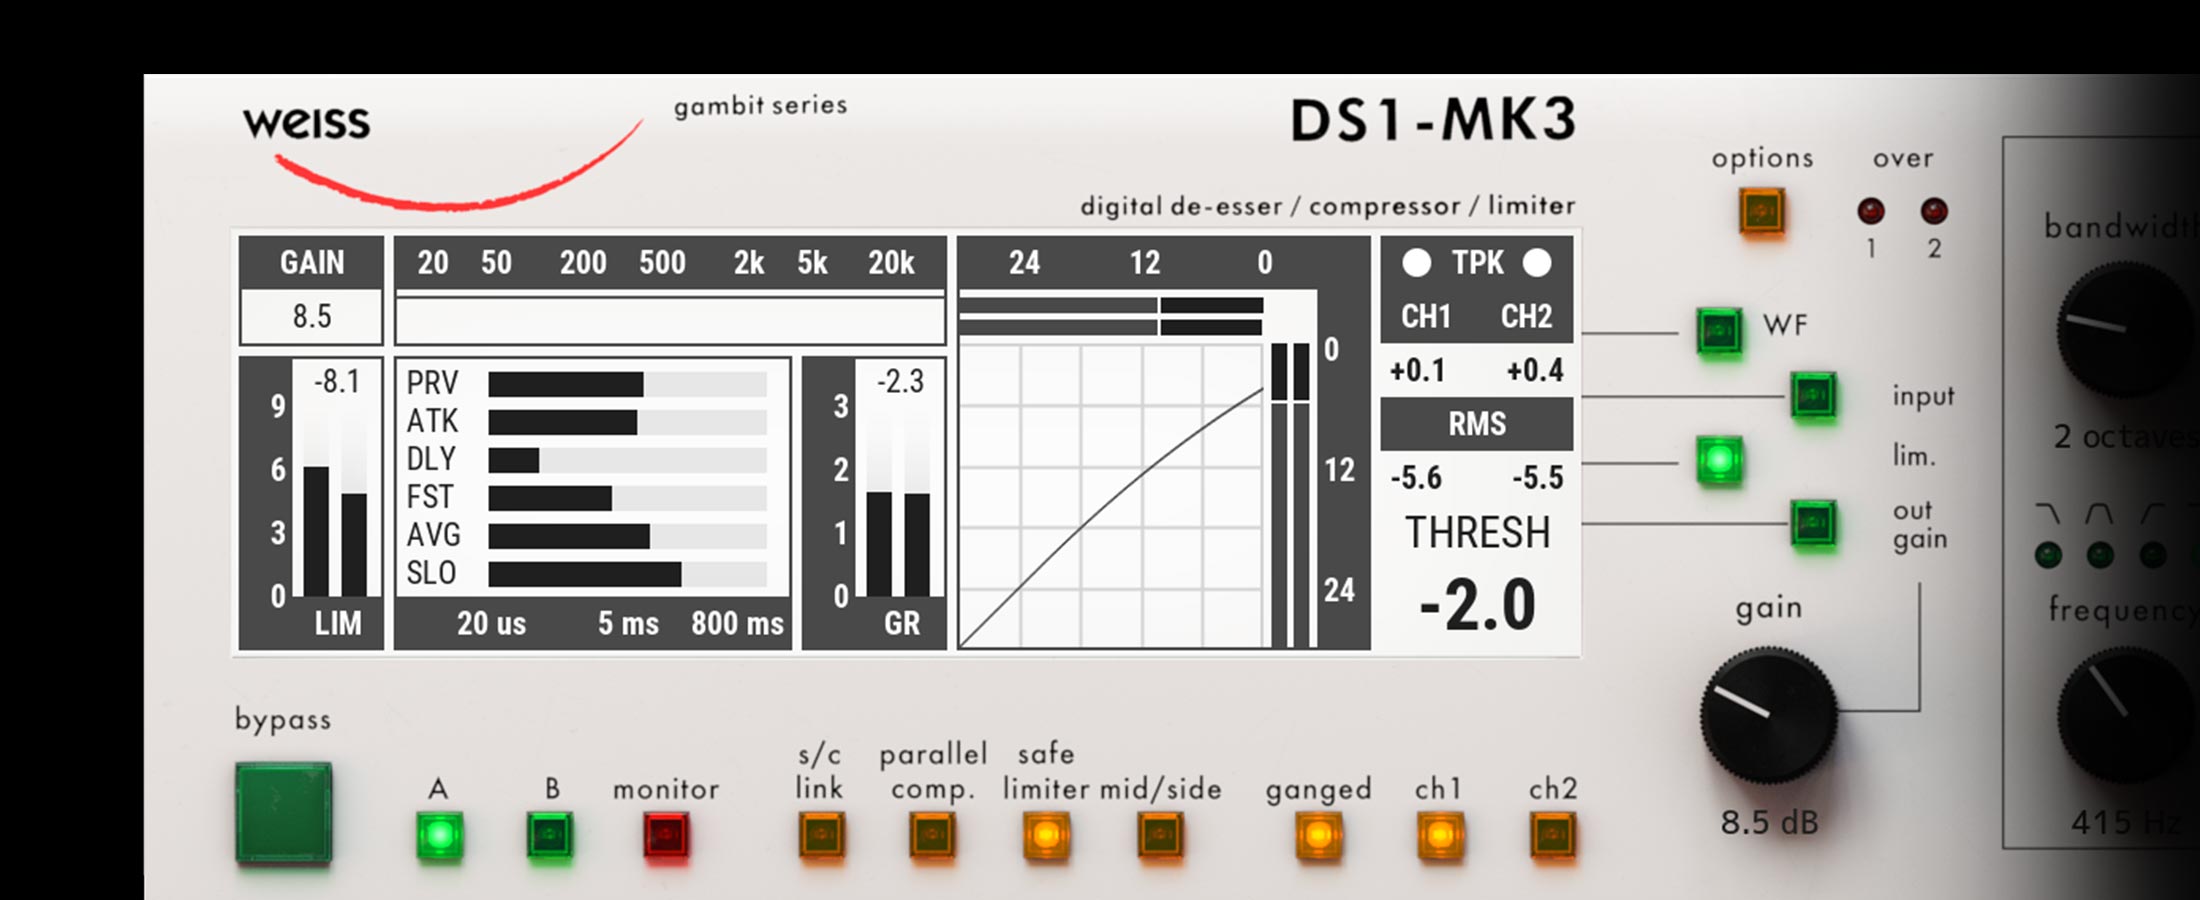Click the RMS header label
The width and height of the screenshot is (2200, 900).
point(1477,424)
